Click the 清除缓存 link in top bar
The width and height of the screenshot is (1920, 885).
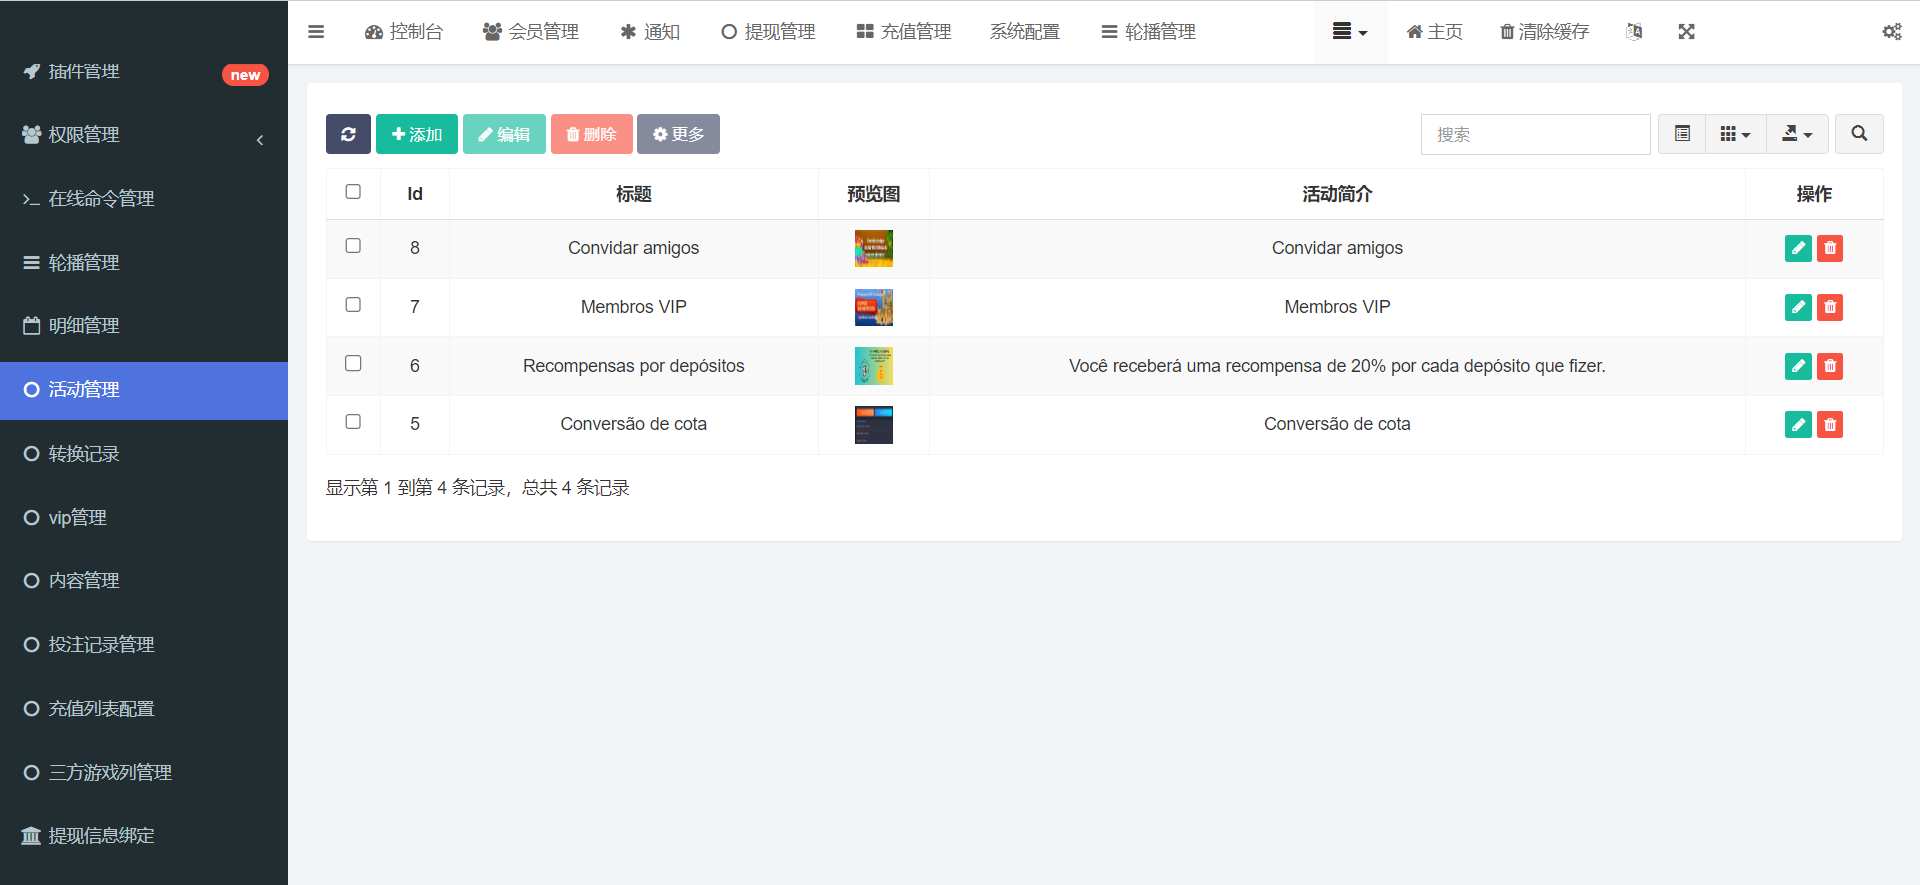click(x=1544, y=32)
